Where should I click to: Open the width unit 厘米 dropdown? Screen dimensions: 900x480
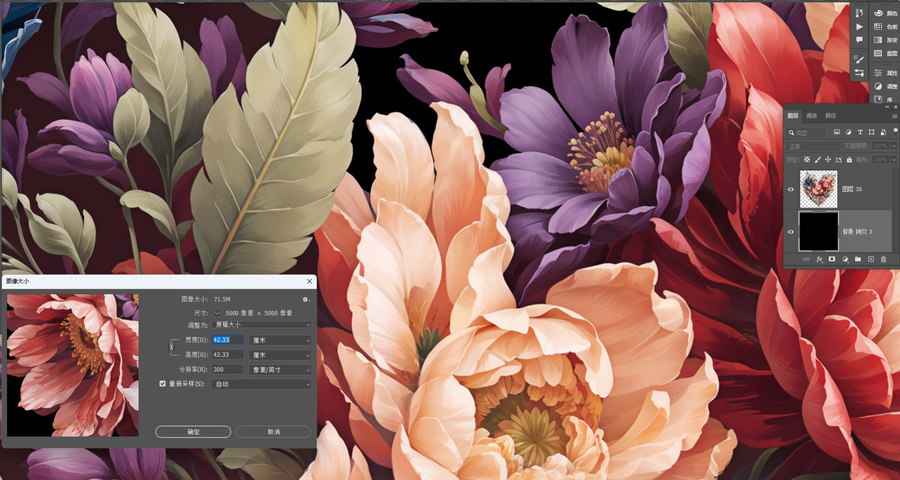coord(280,340)
